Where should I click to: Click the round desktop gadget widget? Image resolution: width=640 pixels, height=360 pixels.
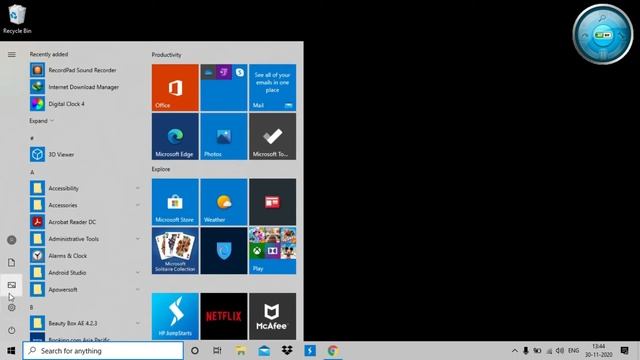click(603, 34)
